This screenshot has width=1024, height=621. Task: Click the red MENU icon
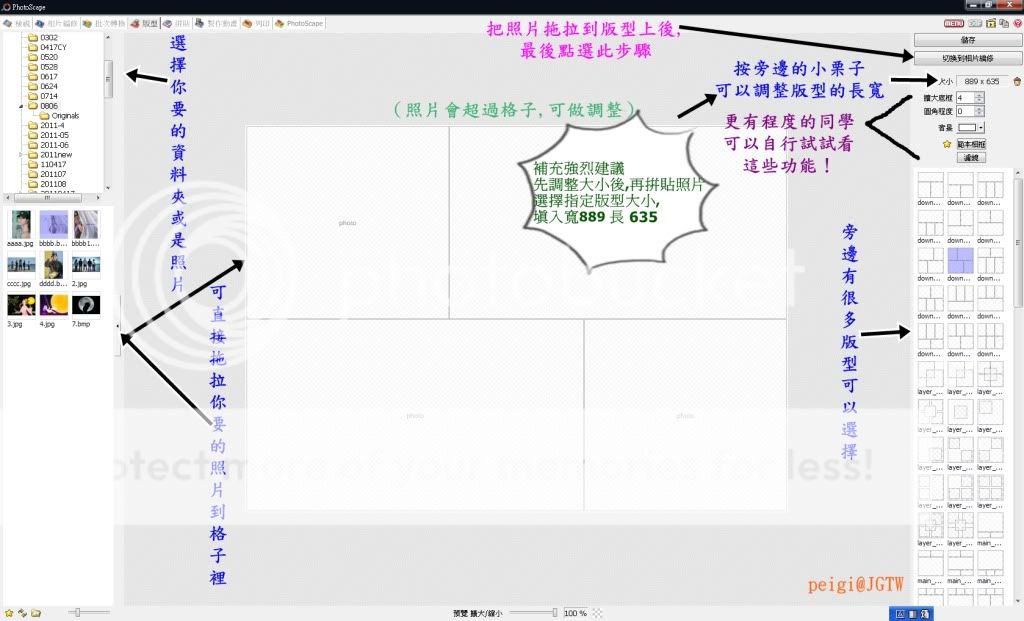(x=953, y=22)
